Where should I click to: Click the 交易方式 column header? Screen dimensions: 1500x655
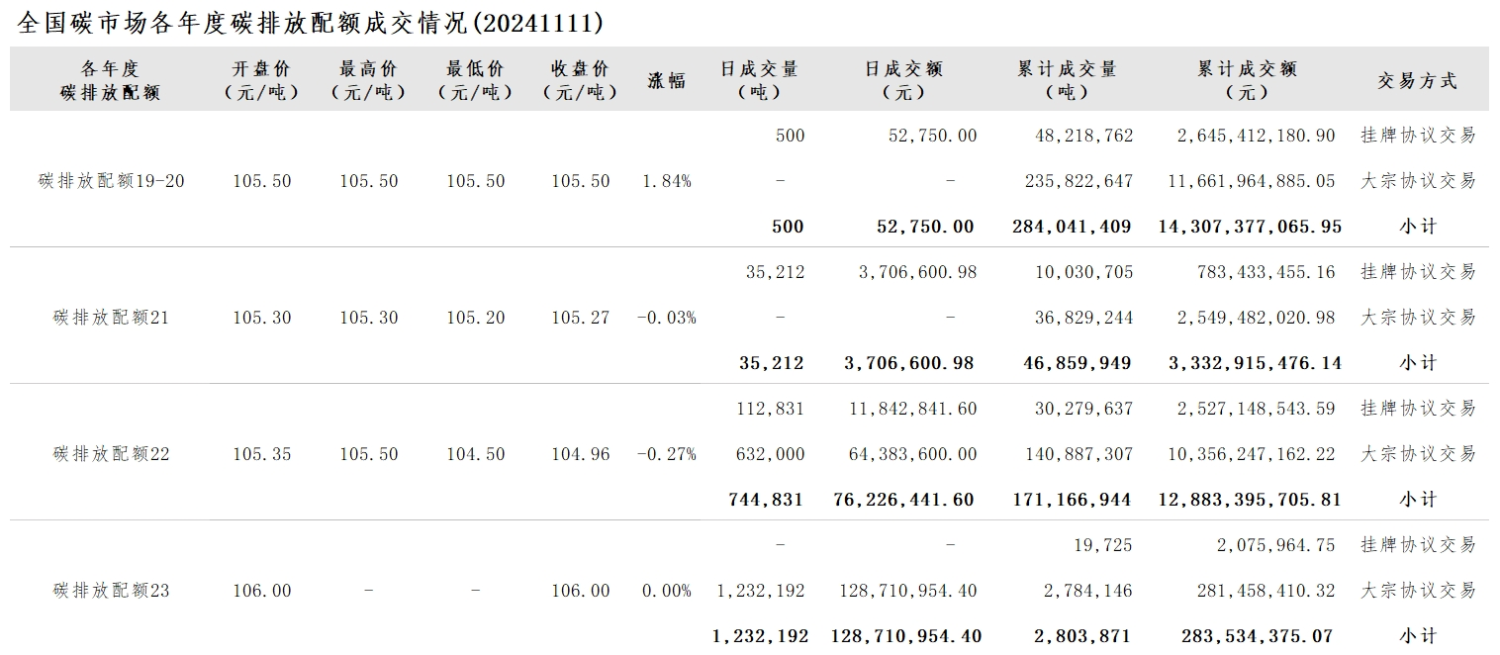pyautogui.click(x=1417, y=81)
